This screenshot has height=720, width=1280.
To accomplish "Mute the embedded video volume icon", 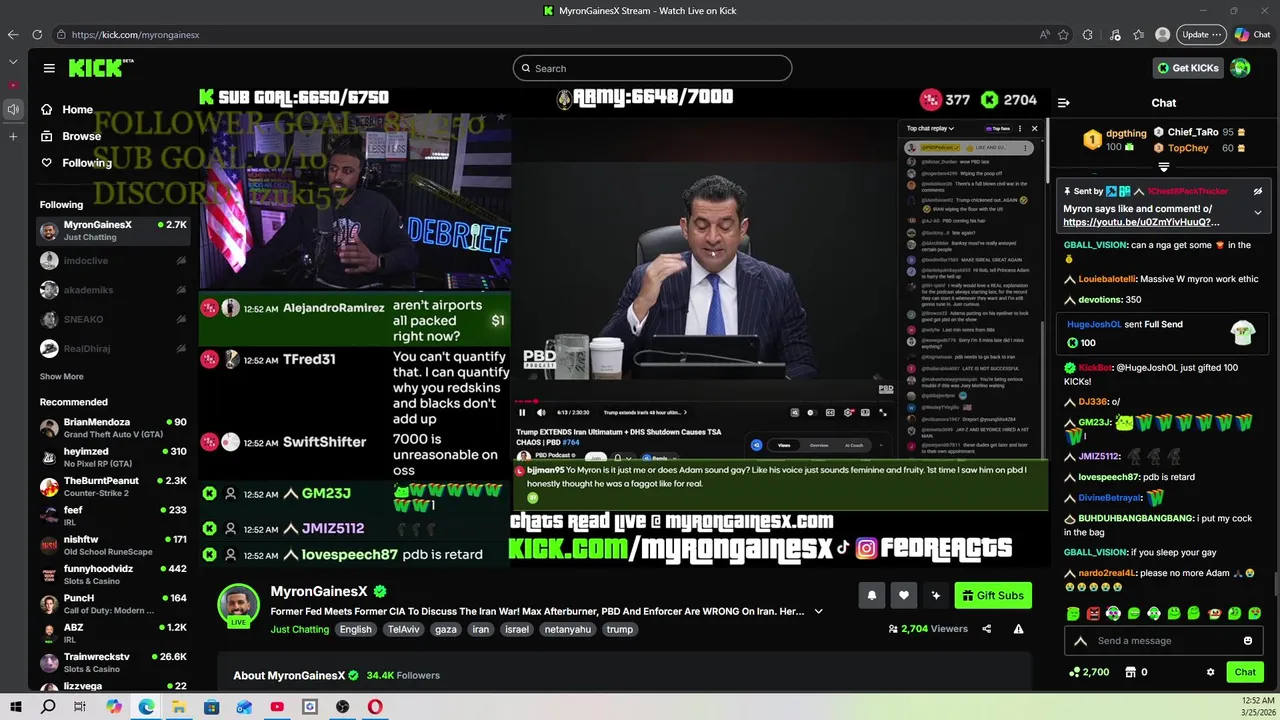I will click(x=541, y=412).
